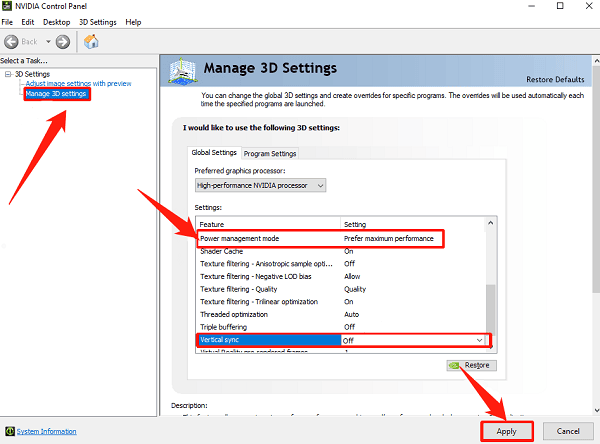Click the Apply button

[x=507, y=431]
